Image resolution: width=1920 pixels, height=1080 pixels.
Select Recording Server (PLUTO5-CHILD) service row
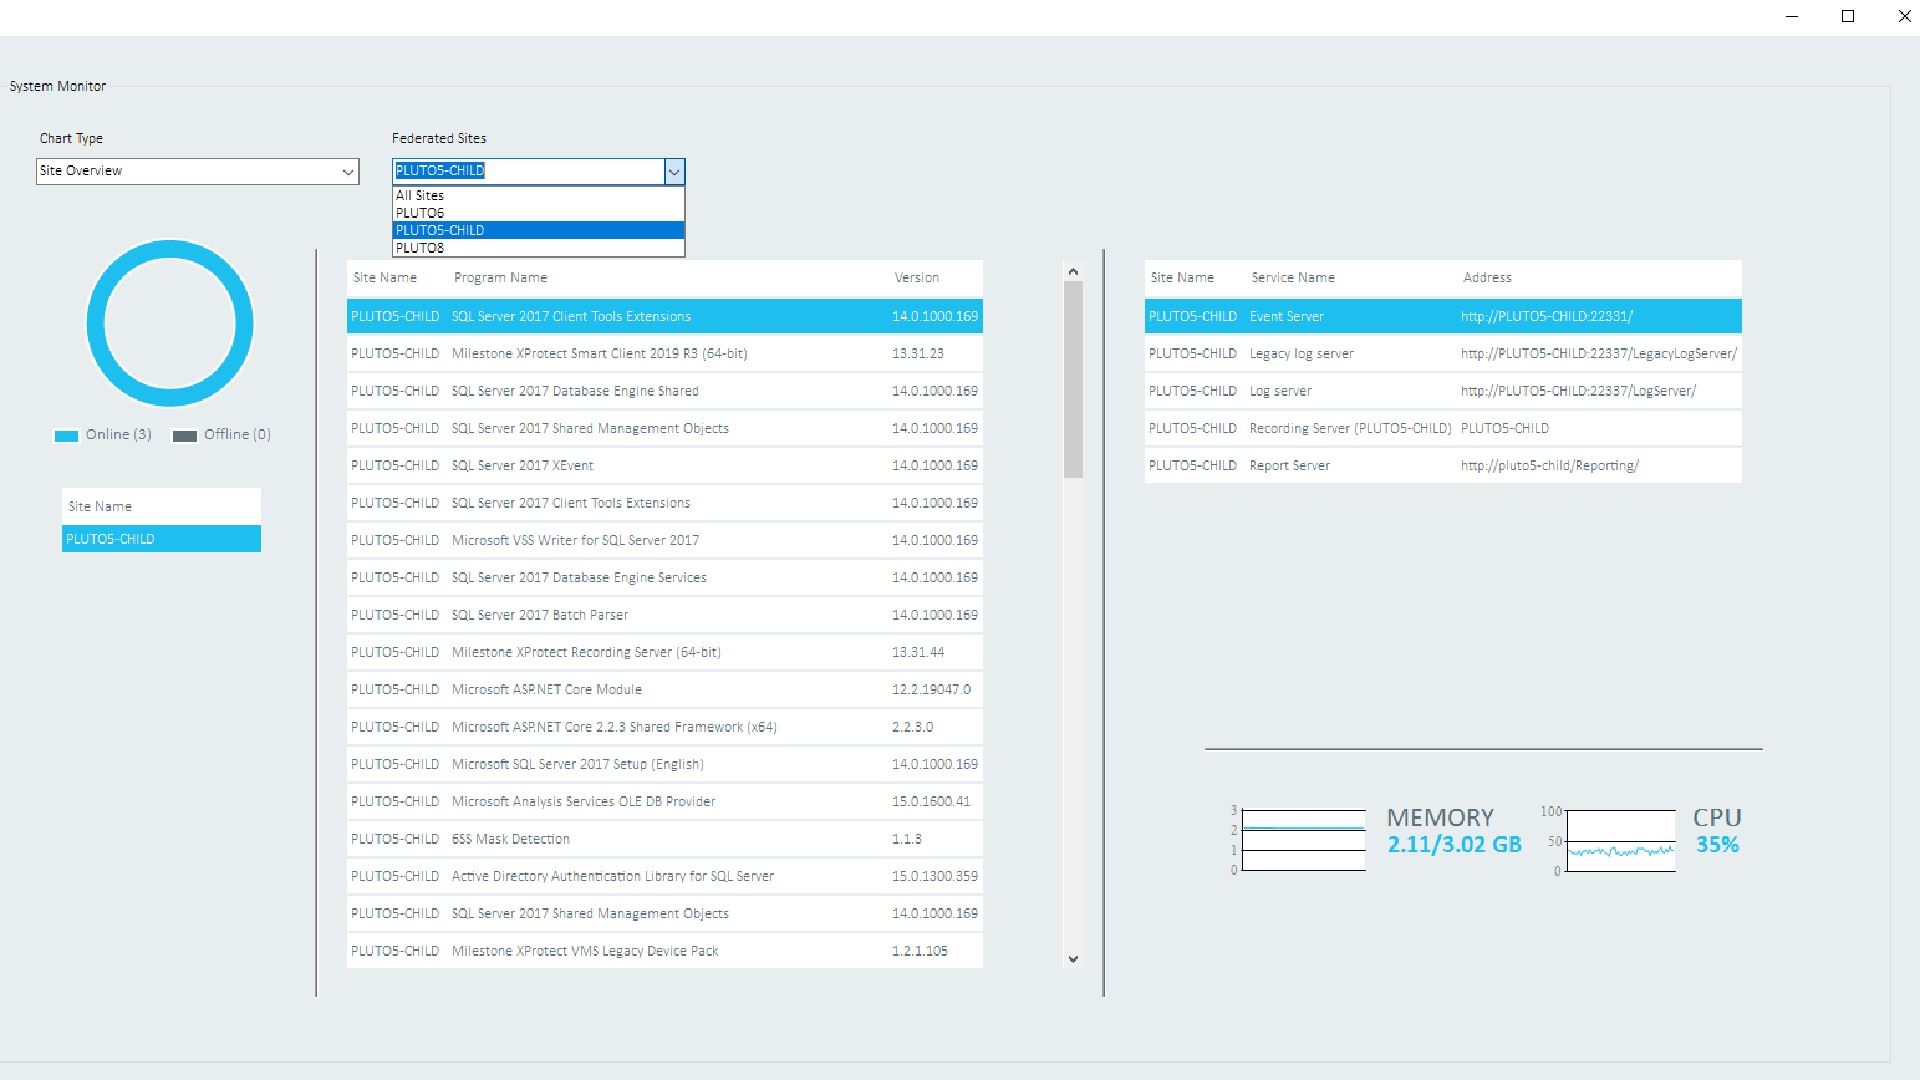(1443, 428)
